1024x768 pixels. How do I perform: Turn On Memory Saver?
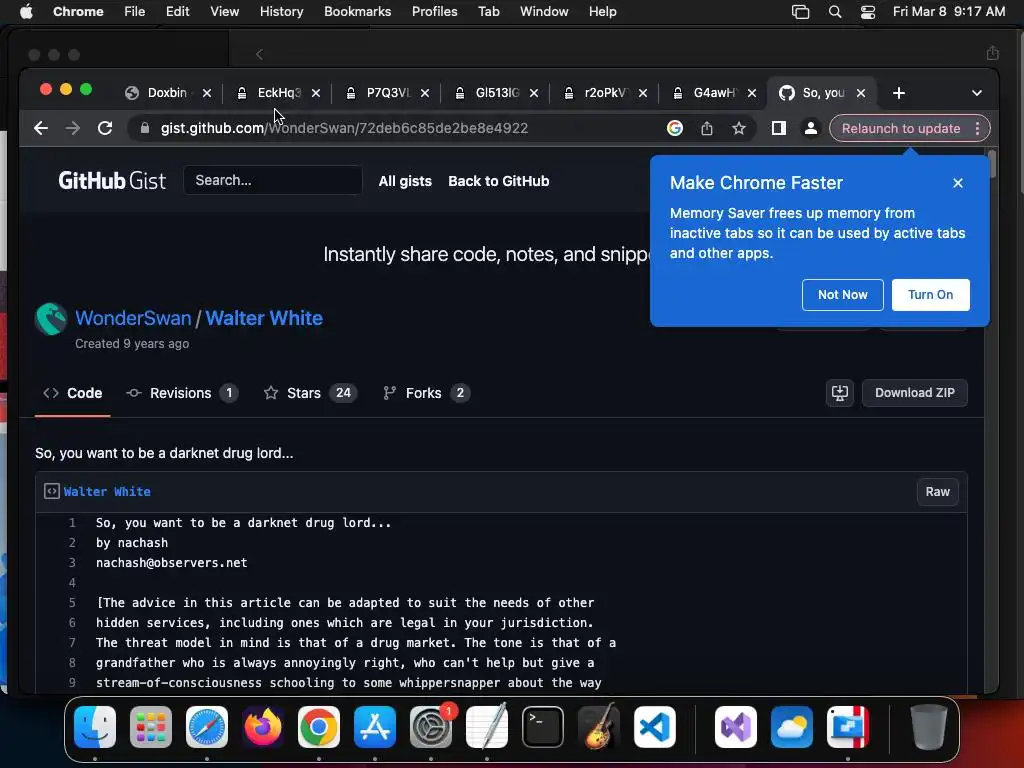pos(931,295)
